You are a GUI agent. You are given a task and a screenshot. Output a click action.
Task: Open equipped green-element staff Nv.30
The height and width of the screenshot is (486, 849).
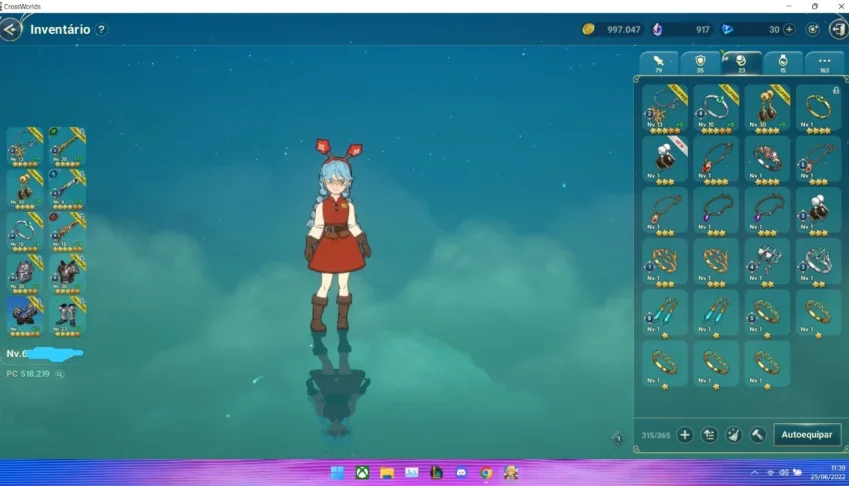tap(67, 147)
